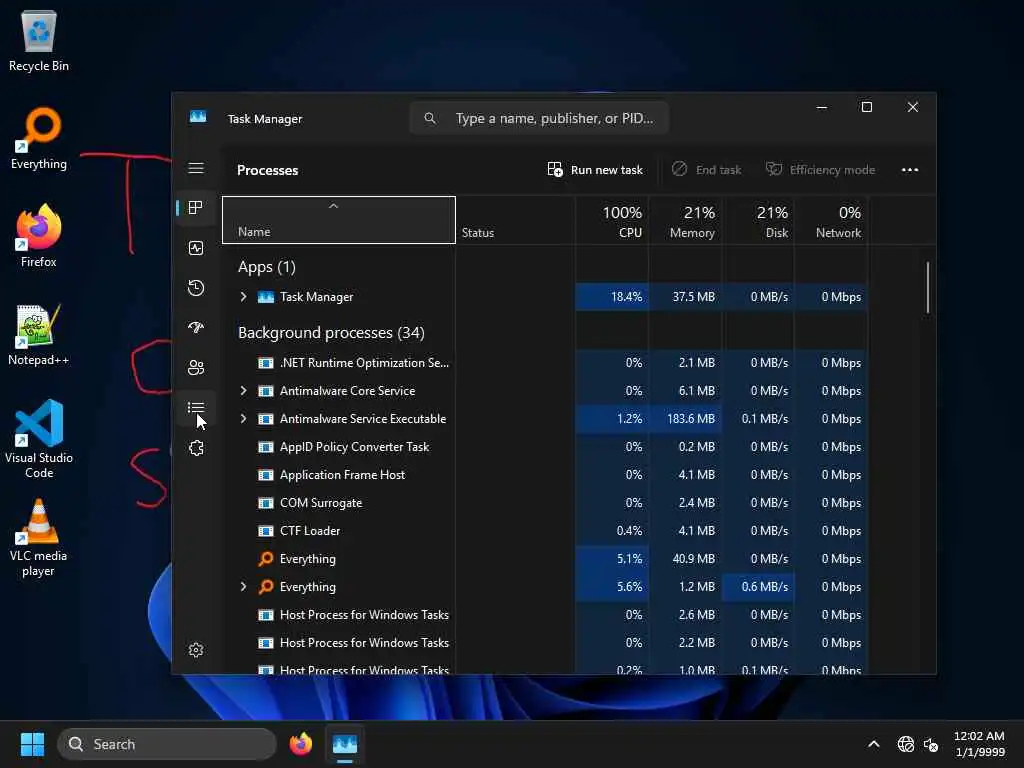Viewport: 1024px width, 768px height.
Task: Expand the Antimalware Core Service row
Action: pyautogui.click(x=244, y=391)
